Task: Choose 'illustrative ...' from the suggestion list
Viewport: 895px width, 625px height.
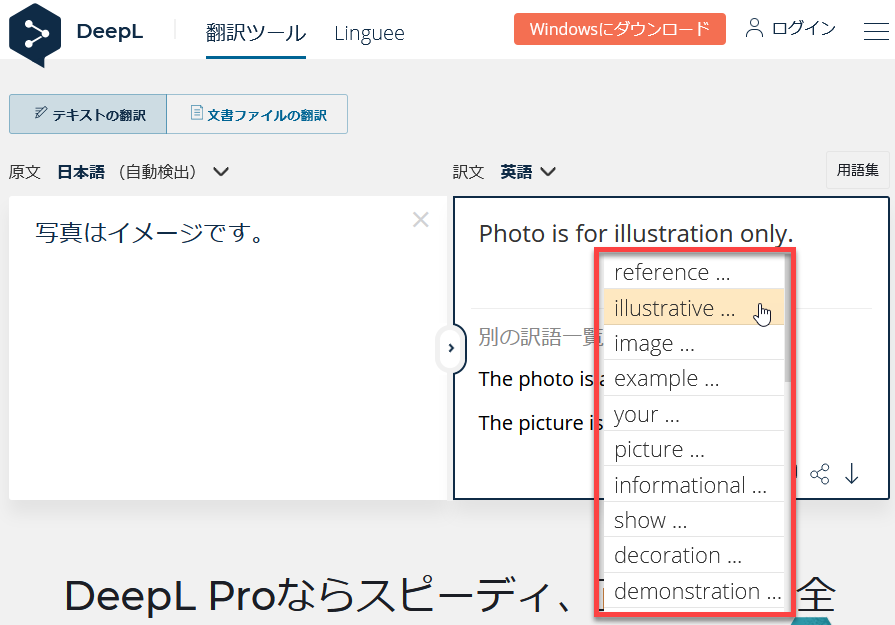Action: (x=674, y=309)
